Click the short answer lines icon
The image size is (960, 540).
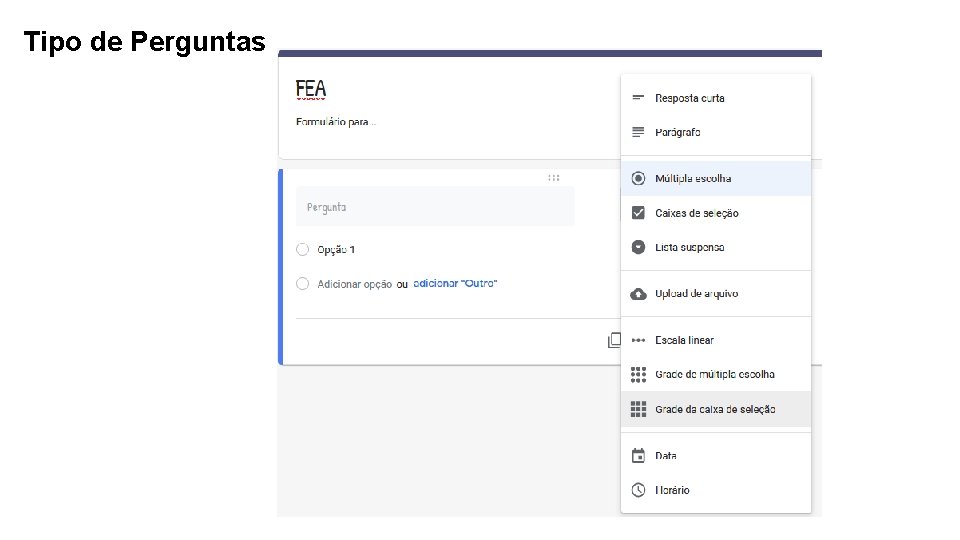(x=638, y=97)
